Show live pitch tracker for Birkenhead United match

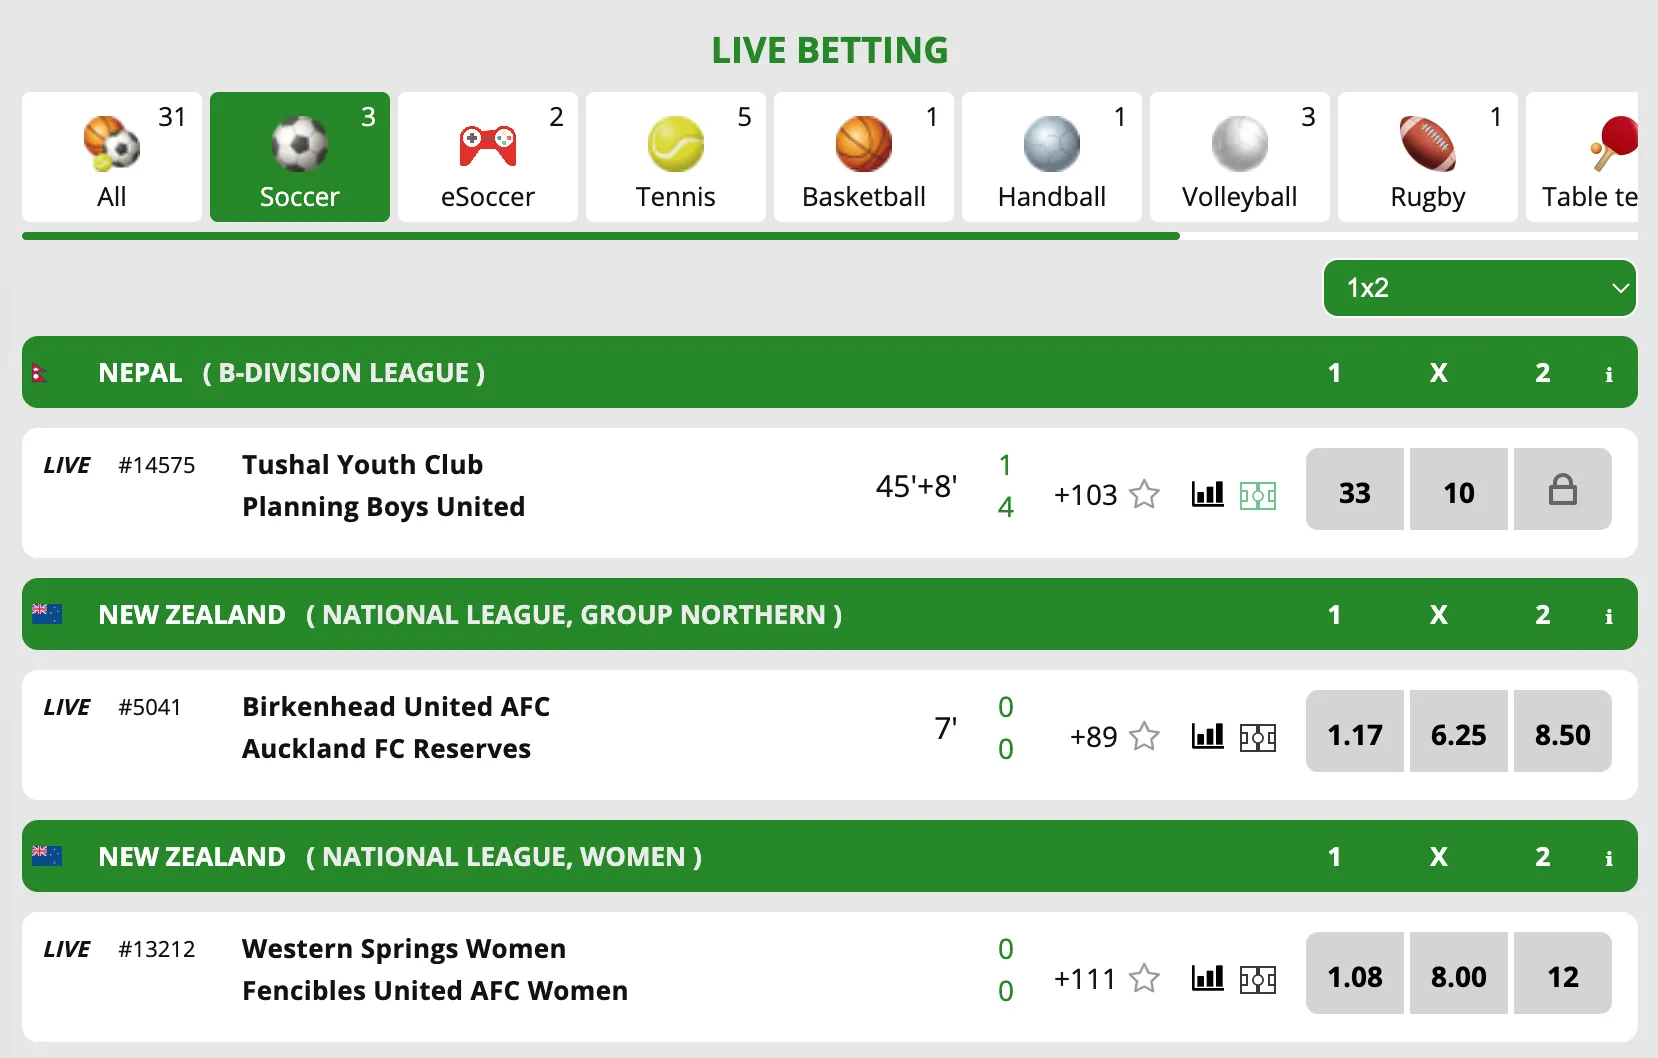click(x=1257, y=737)
